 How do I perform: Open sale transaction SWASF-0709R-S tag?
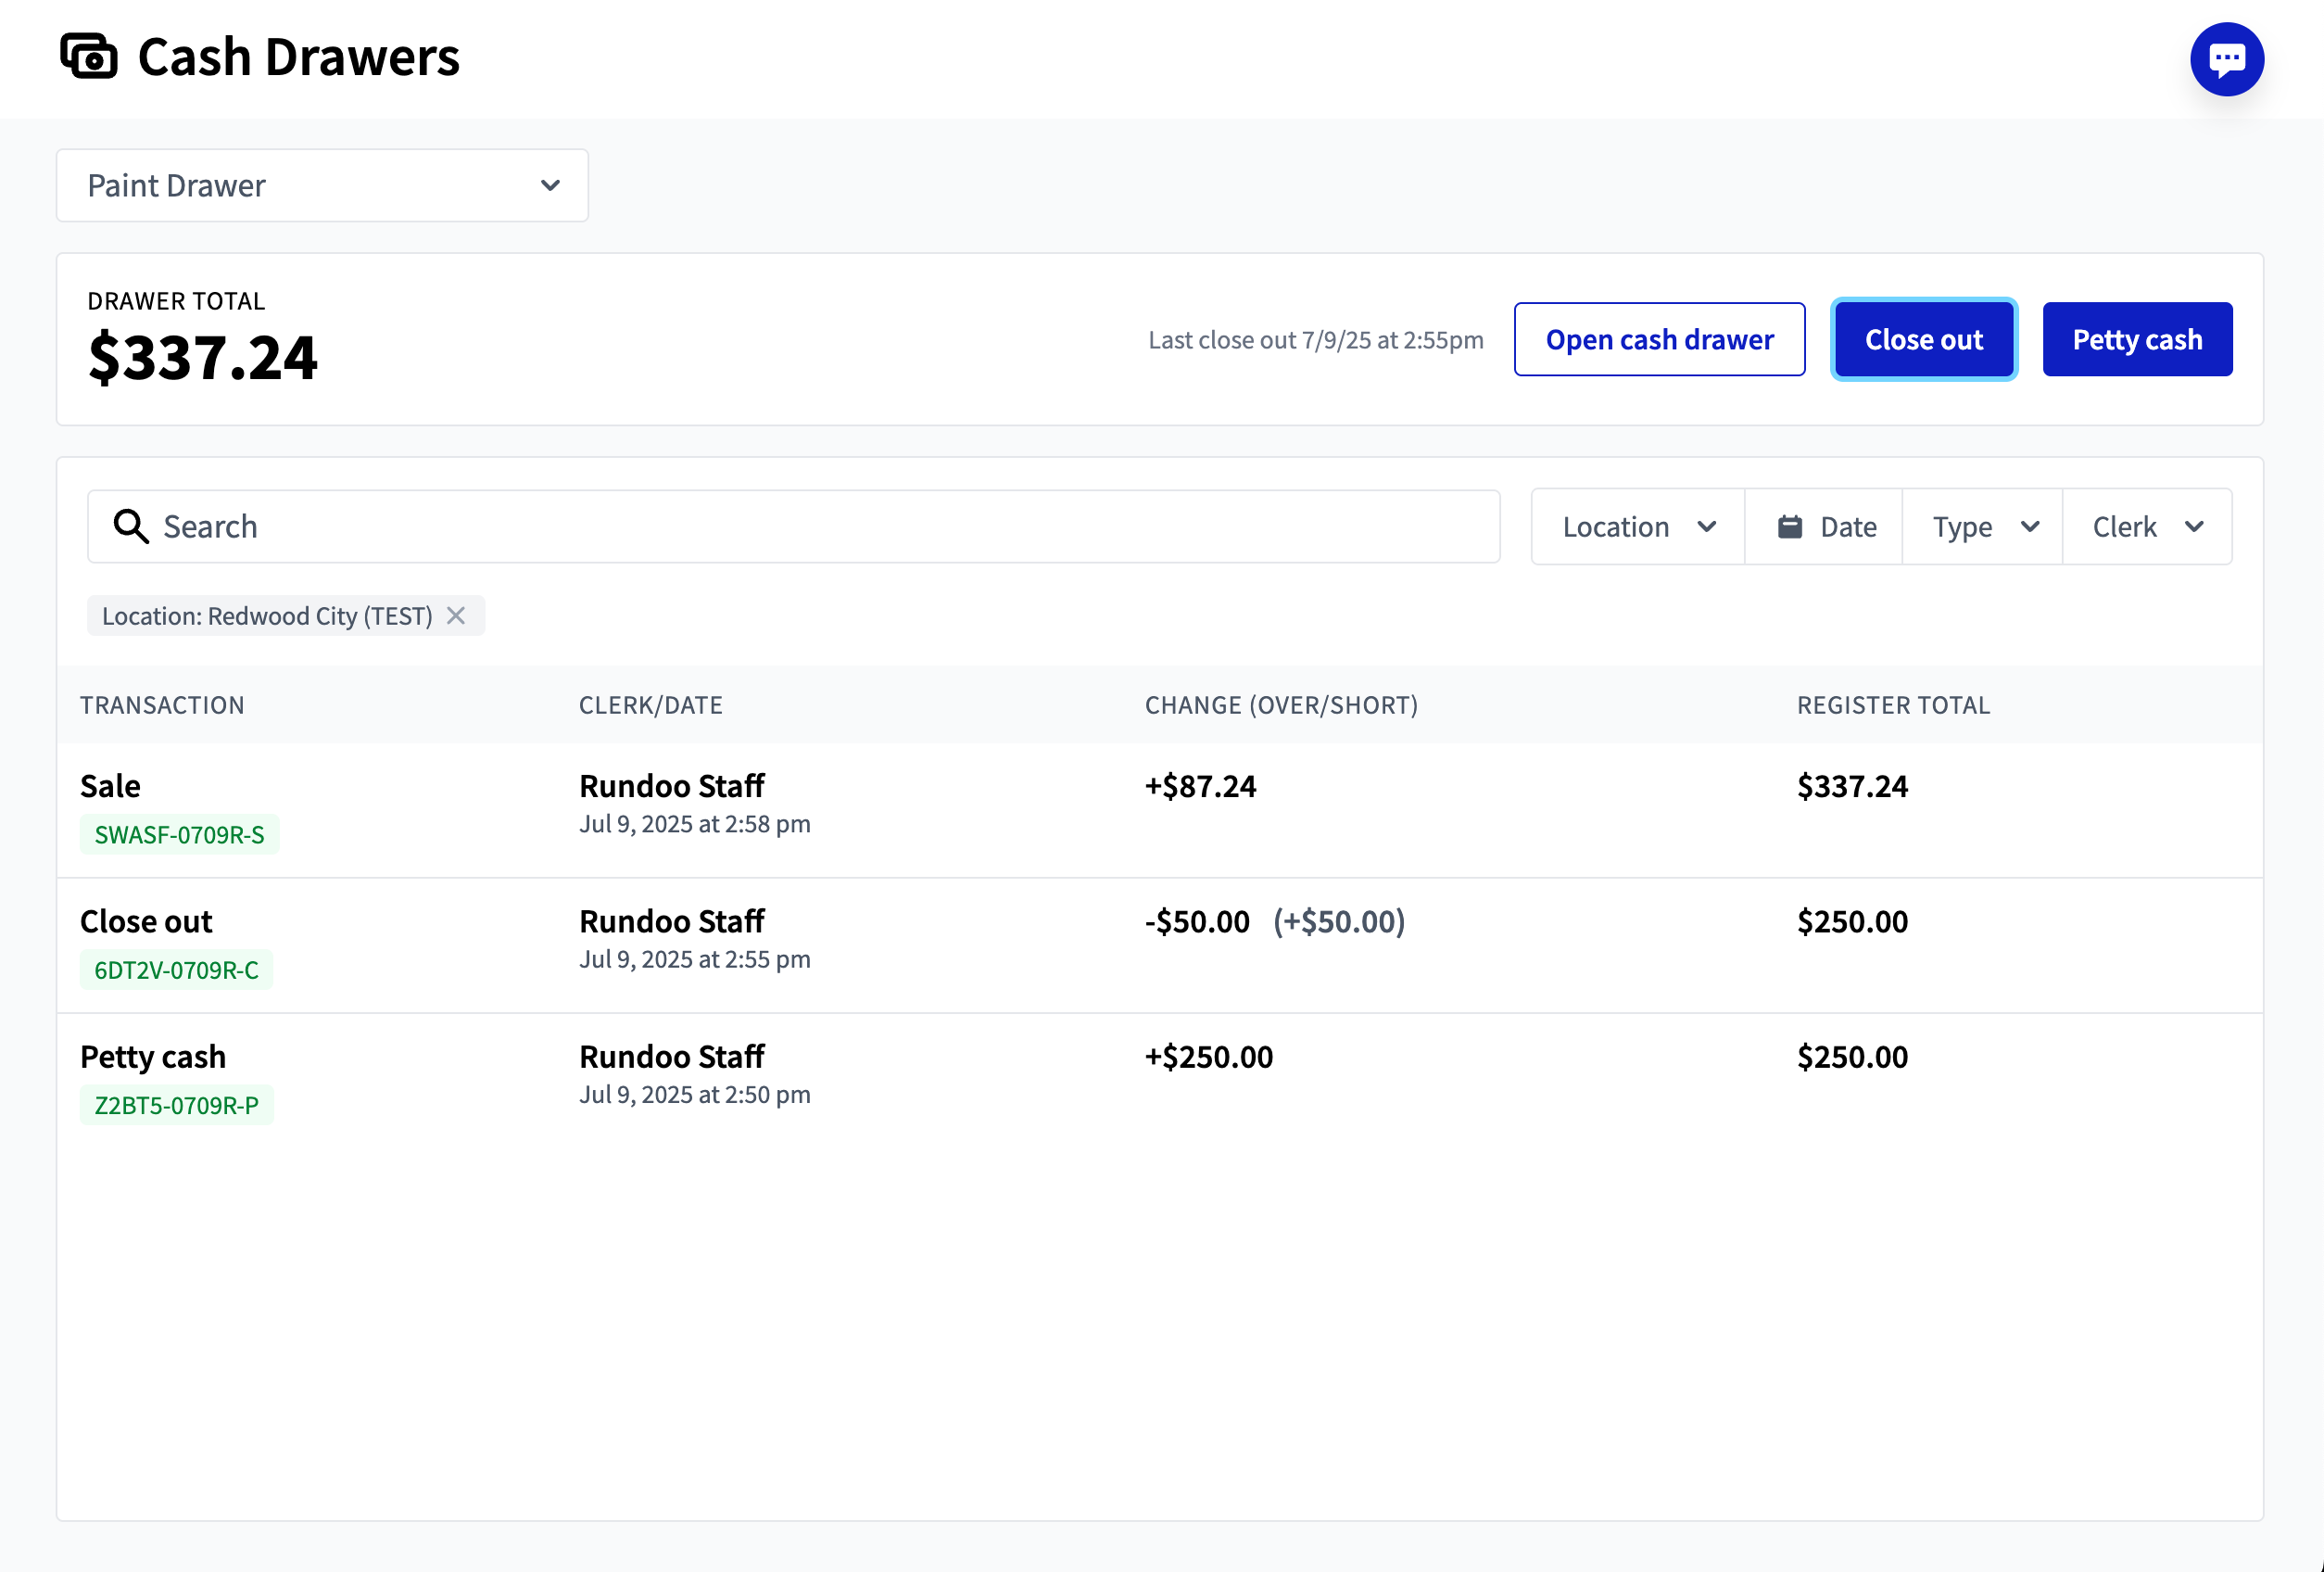(x=179, y=835)
